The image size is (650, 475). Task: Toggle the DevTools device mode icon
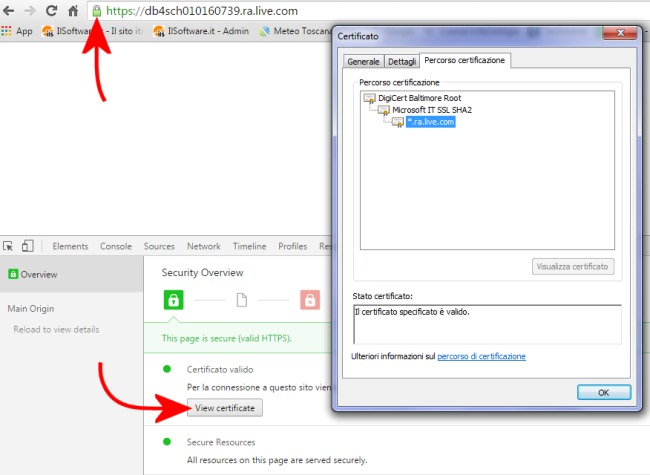tap(28, 246)
